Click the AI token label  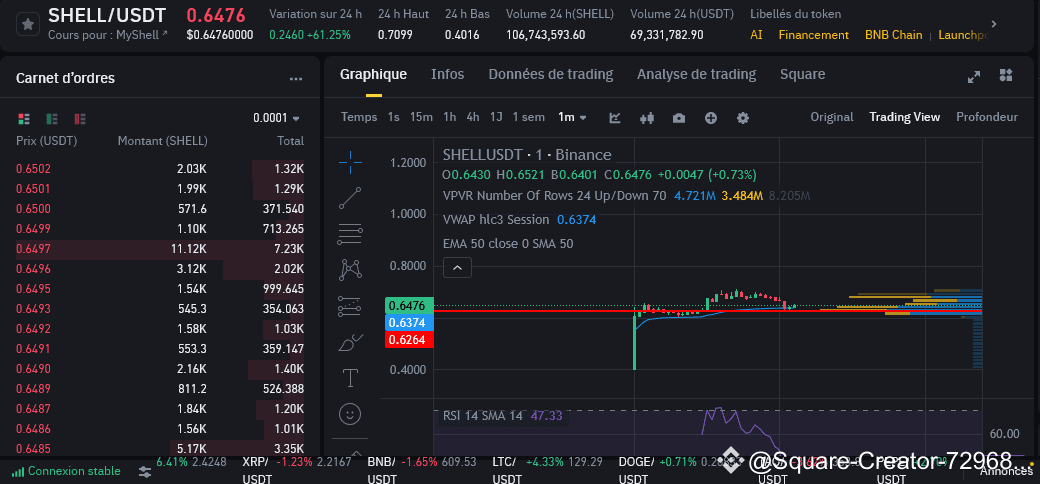(x=756, y=35)
